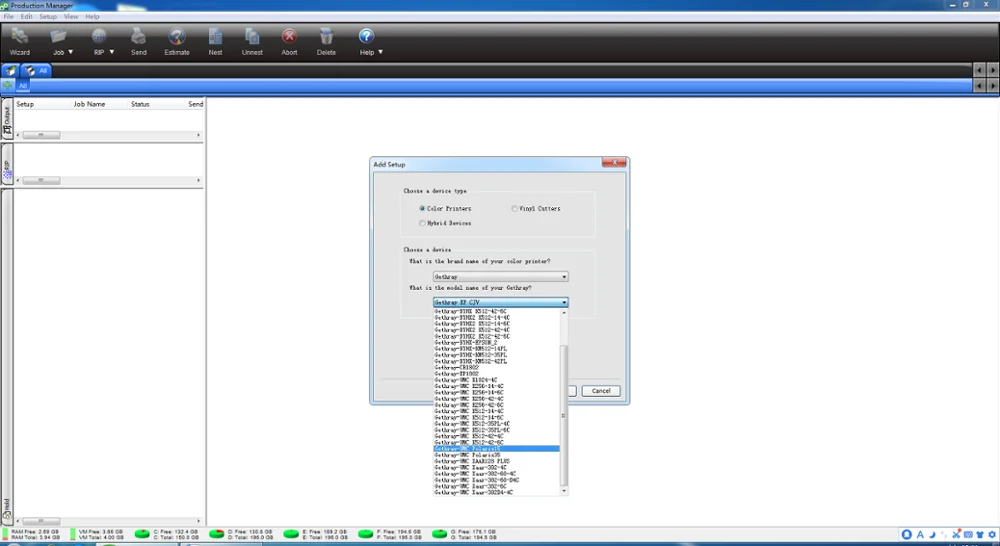Expand the Help toolbar dropdown arrow
Viewport: 1000px width, 546px height.
[381, 52]
